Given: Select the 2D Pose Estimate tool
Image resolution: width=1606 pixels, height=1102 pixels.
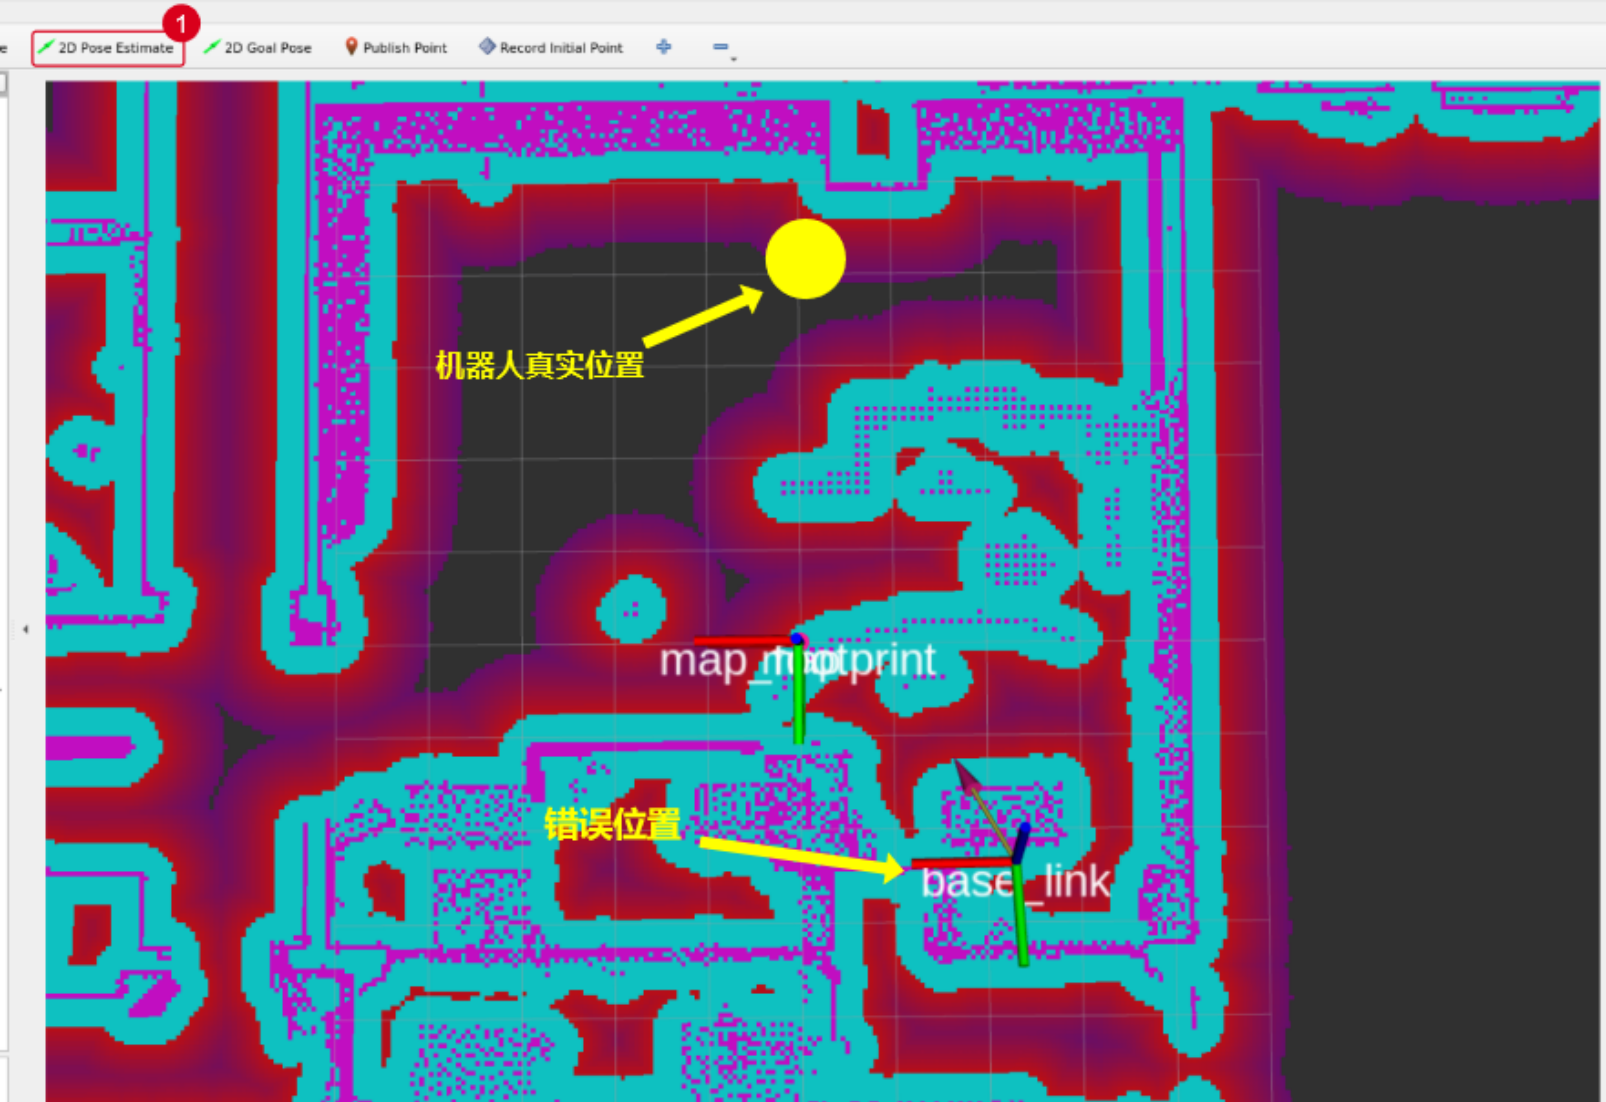Looking at the screenshot, I should point(108,48).
